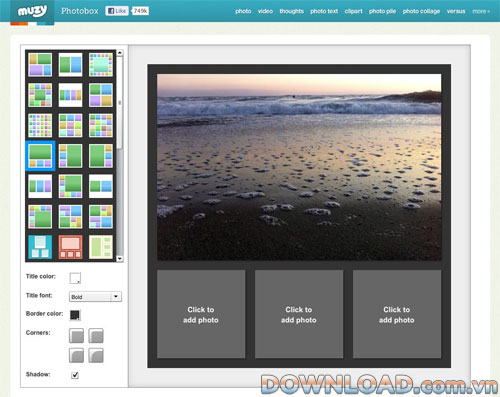Image resolution: width=500 pixels, height=397 pixels.
Task: Open 'photo text' from the header
Action: 324,11
